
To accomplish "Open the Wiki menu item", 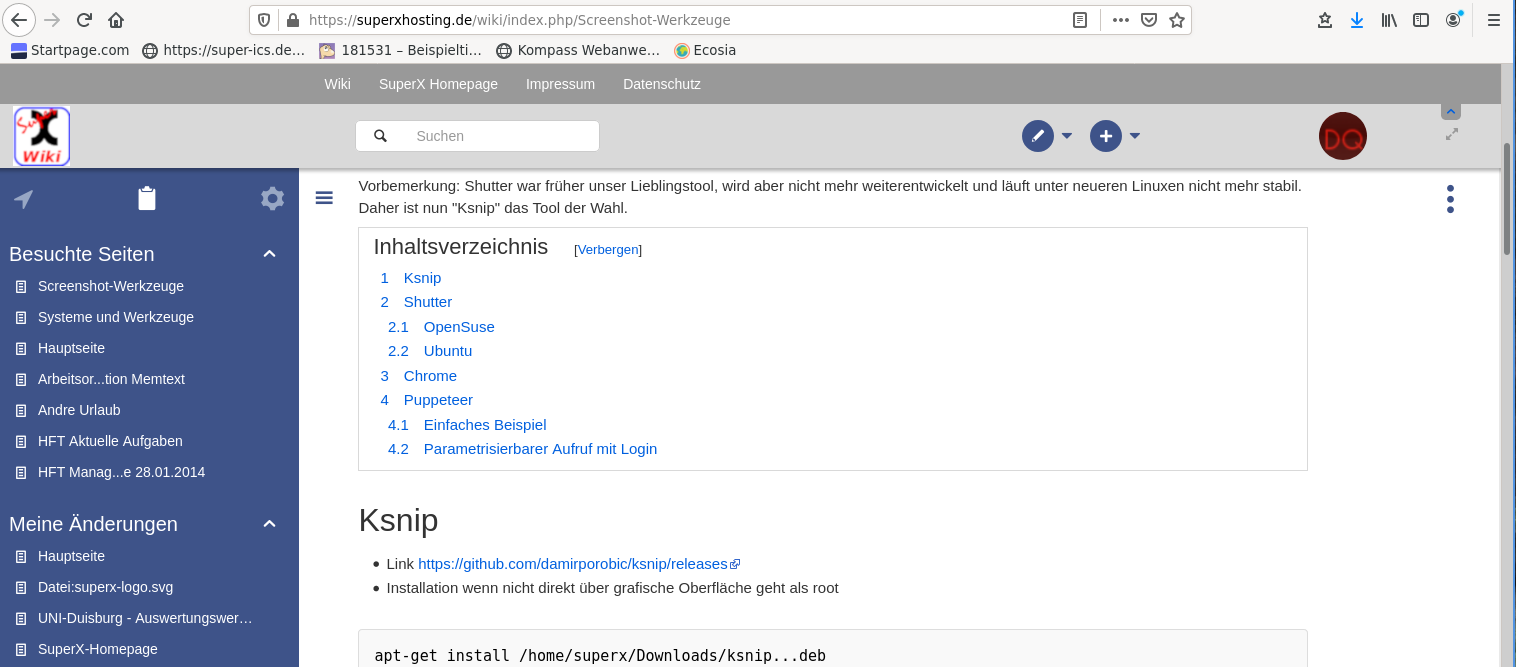I will click(x=337, y=84).
